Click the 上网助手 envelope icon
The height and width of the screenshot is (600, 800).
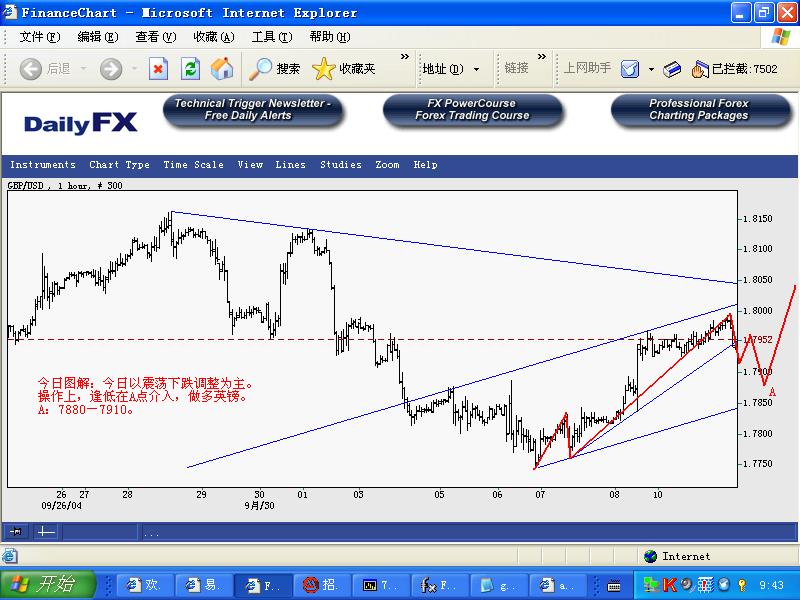point(630,68)
